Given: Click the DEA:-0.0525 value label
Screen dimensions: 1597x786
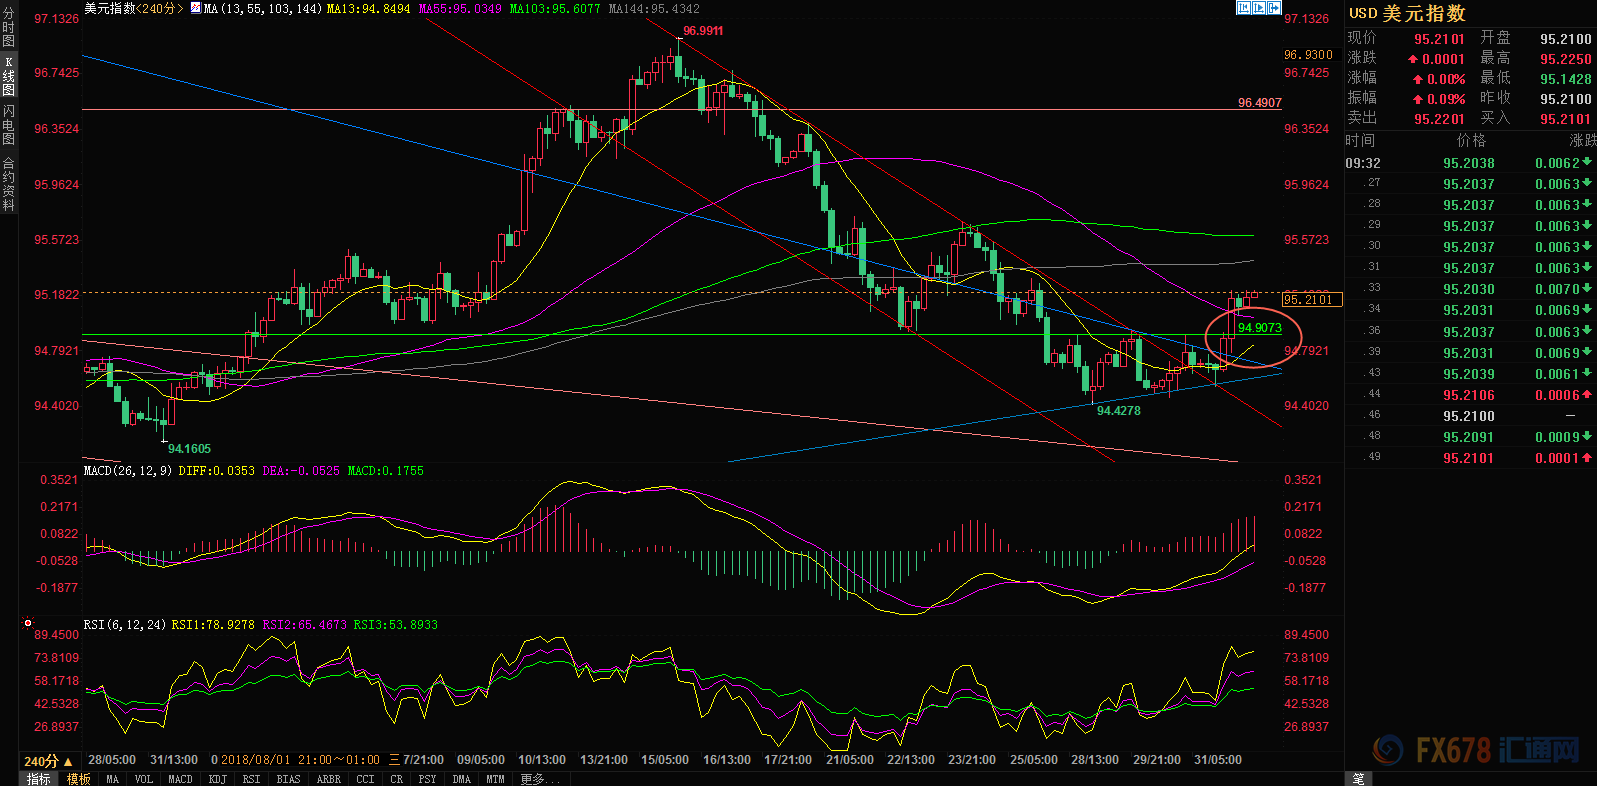Looking at the screenshot, I should tap(301, 470).
